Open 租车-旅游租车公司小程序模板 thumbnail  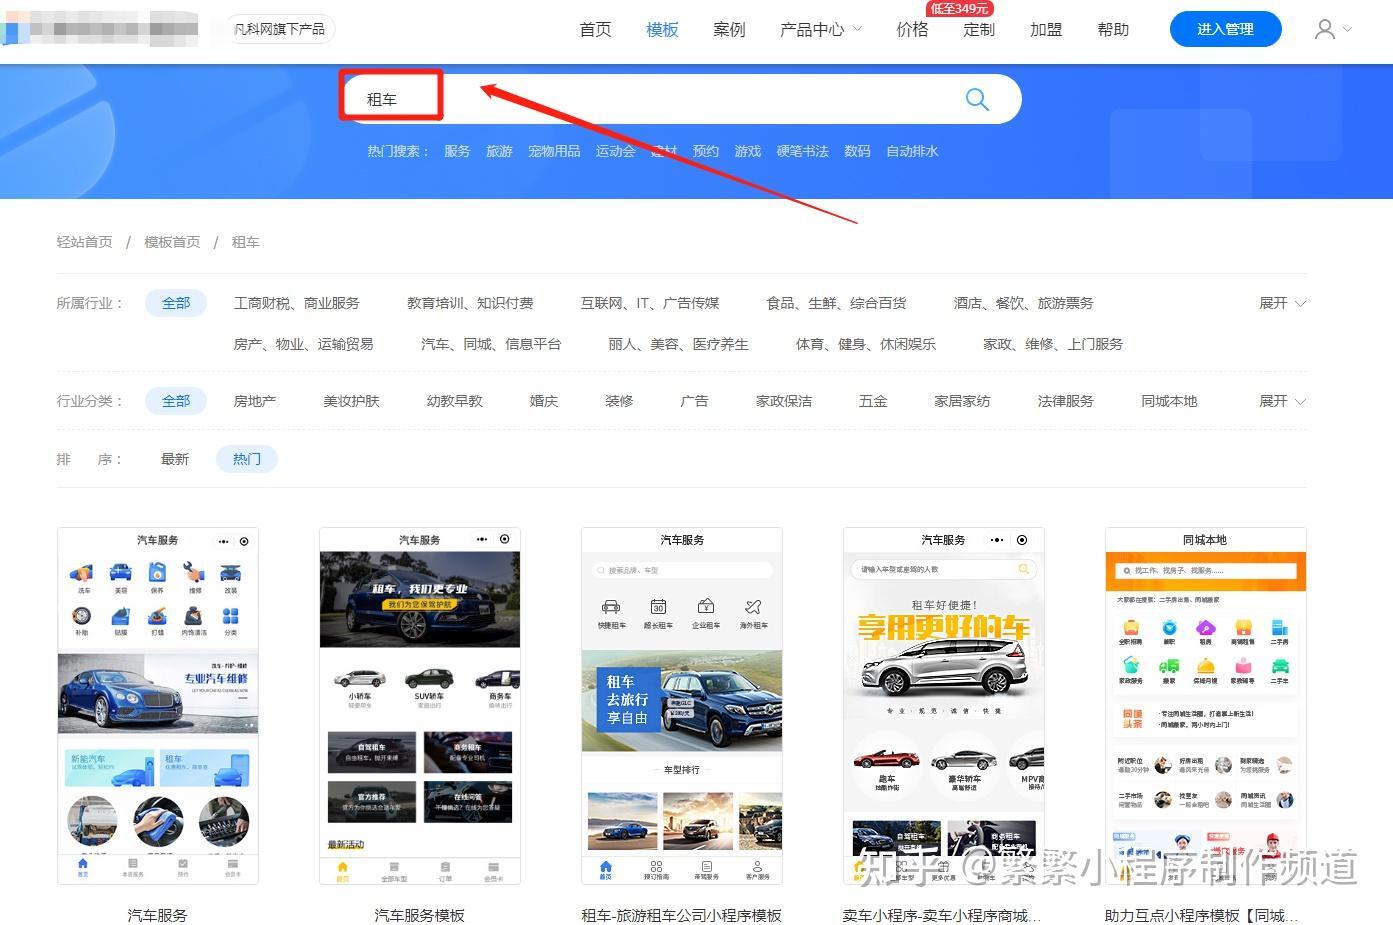point(682,706)
